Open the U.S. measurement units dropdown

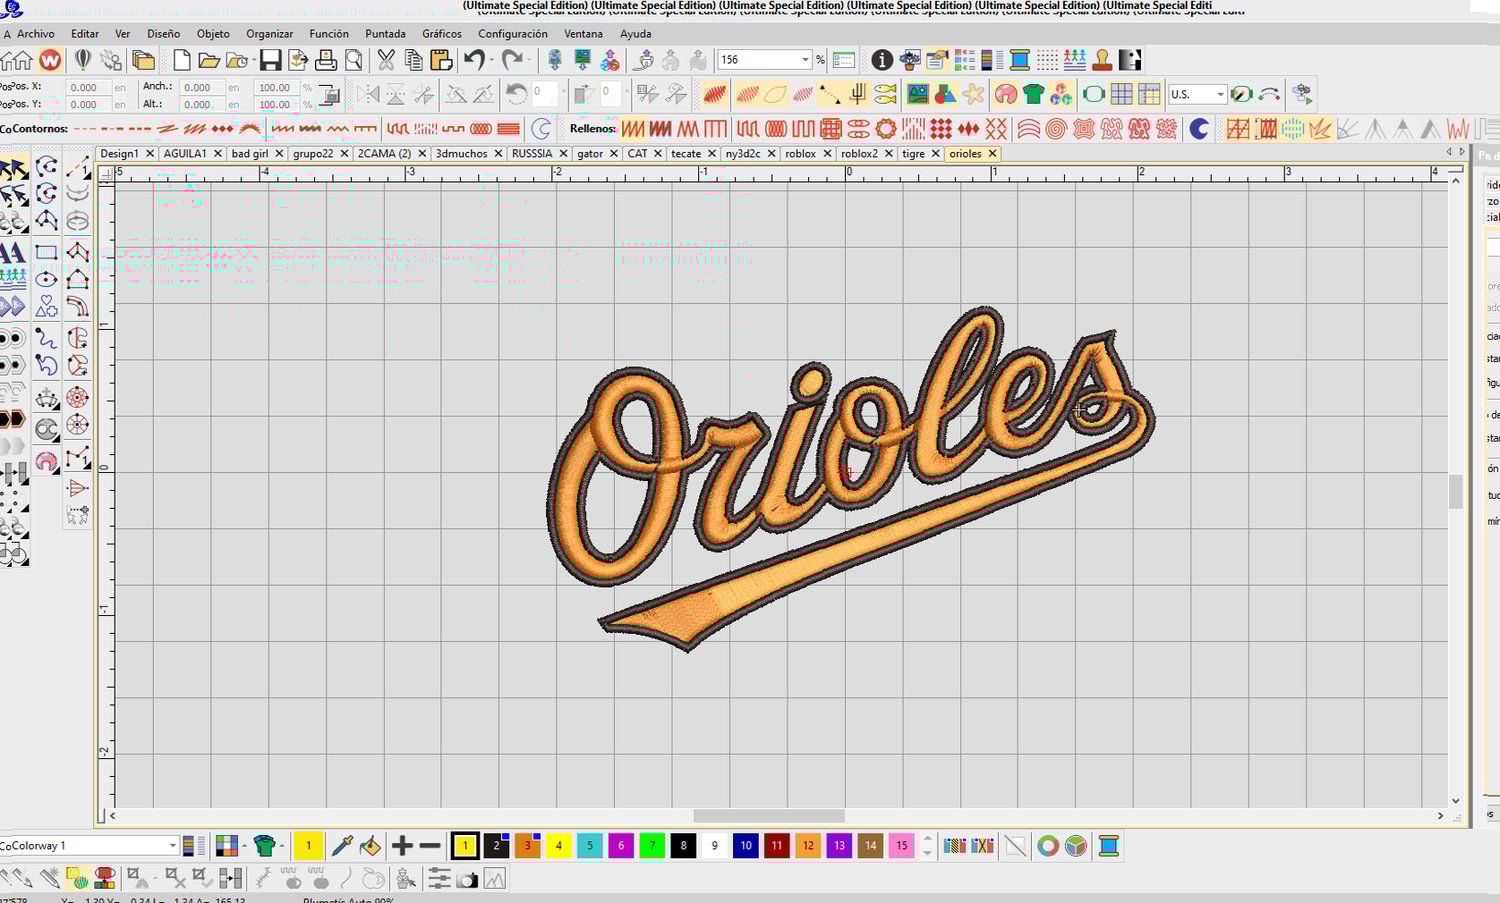(1220, 94)
